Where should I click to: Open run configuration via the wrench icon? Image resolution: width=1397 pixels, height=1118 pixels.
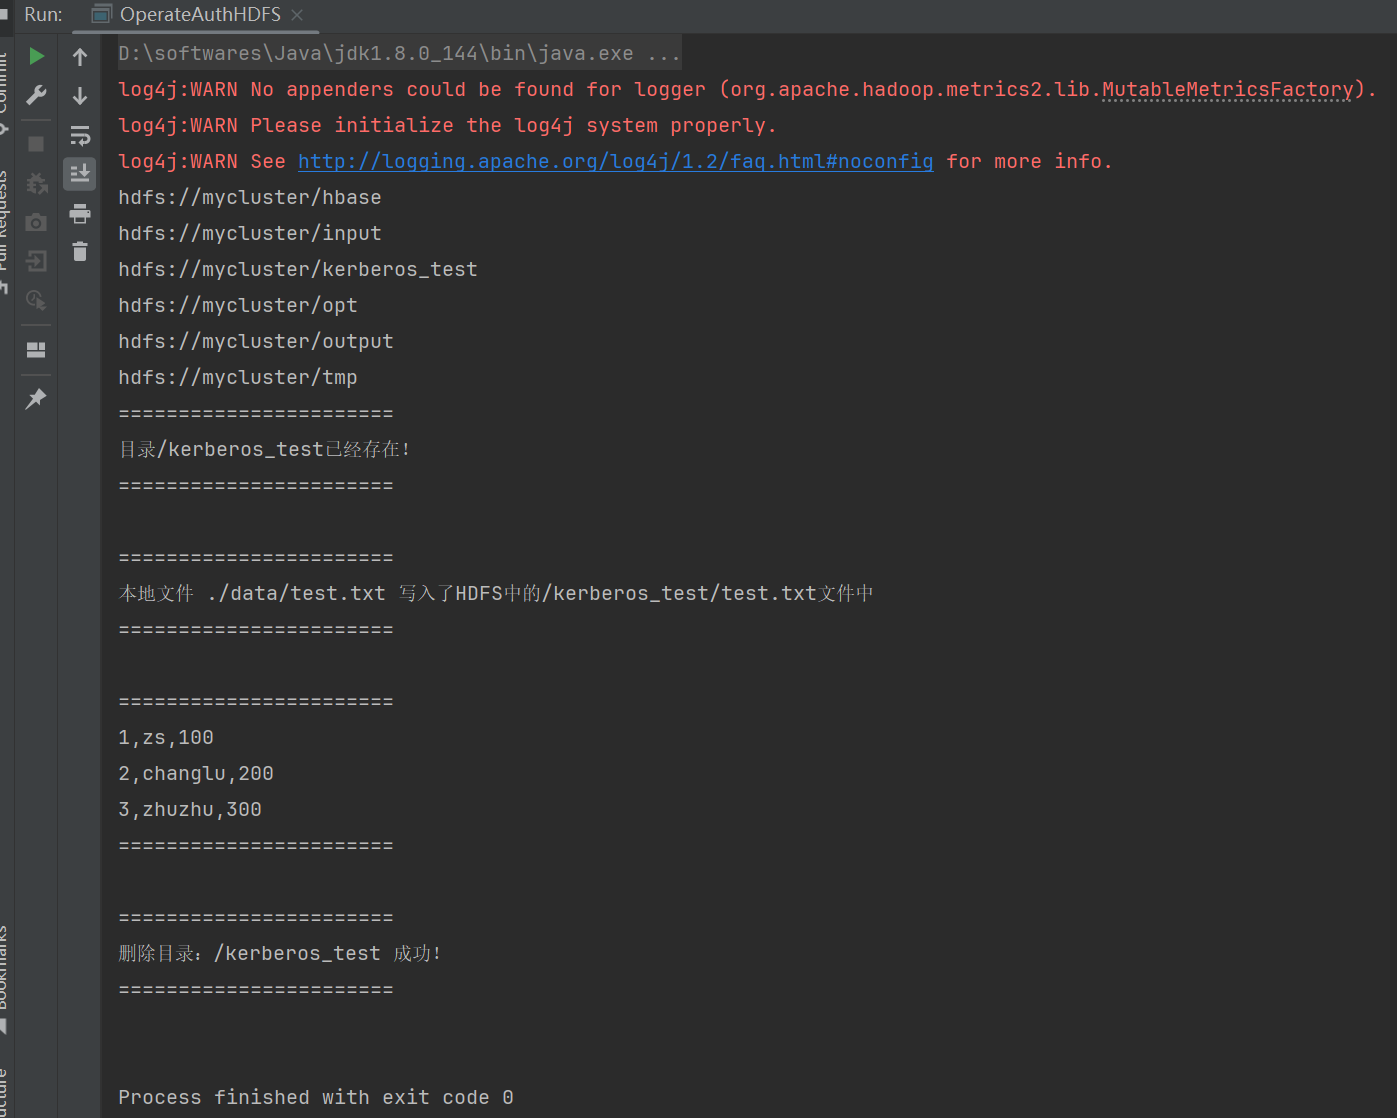coord(36,95)
